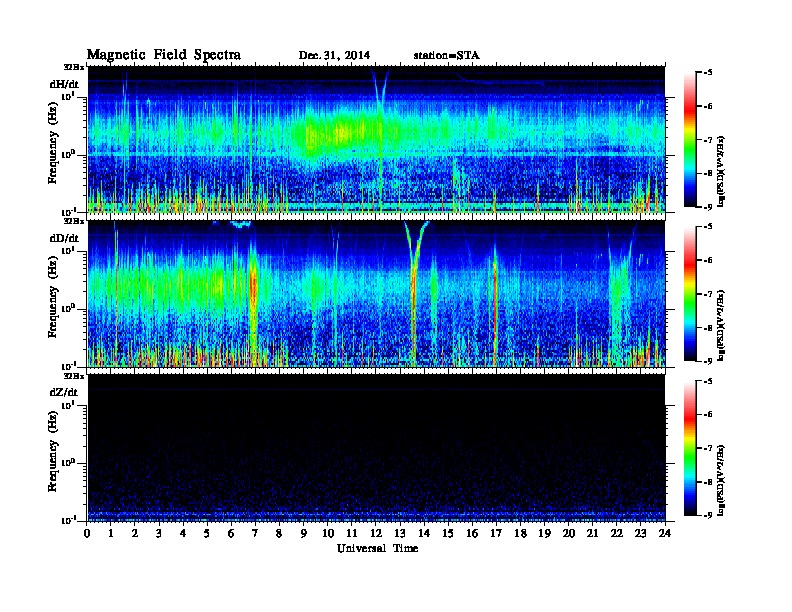
Task: Click the "-9" value on the dH/dt color bar
Action: tap(708, 207)
